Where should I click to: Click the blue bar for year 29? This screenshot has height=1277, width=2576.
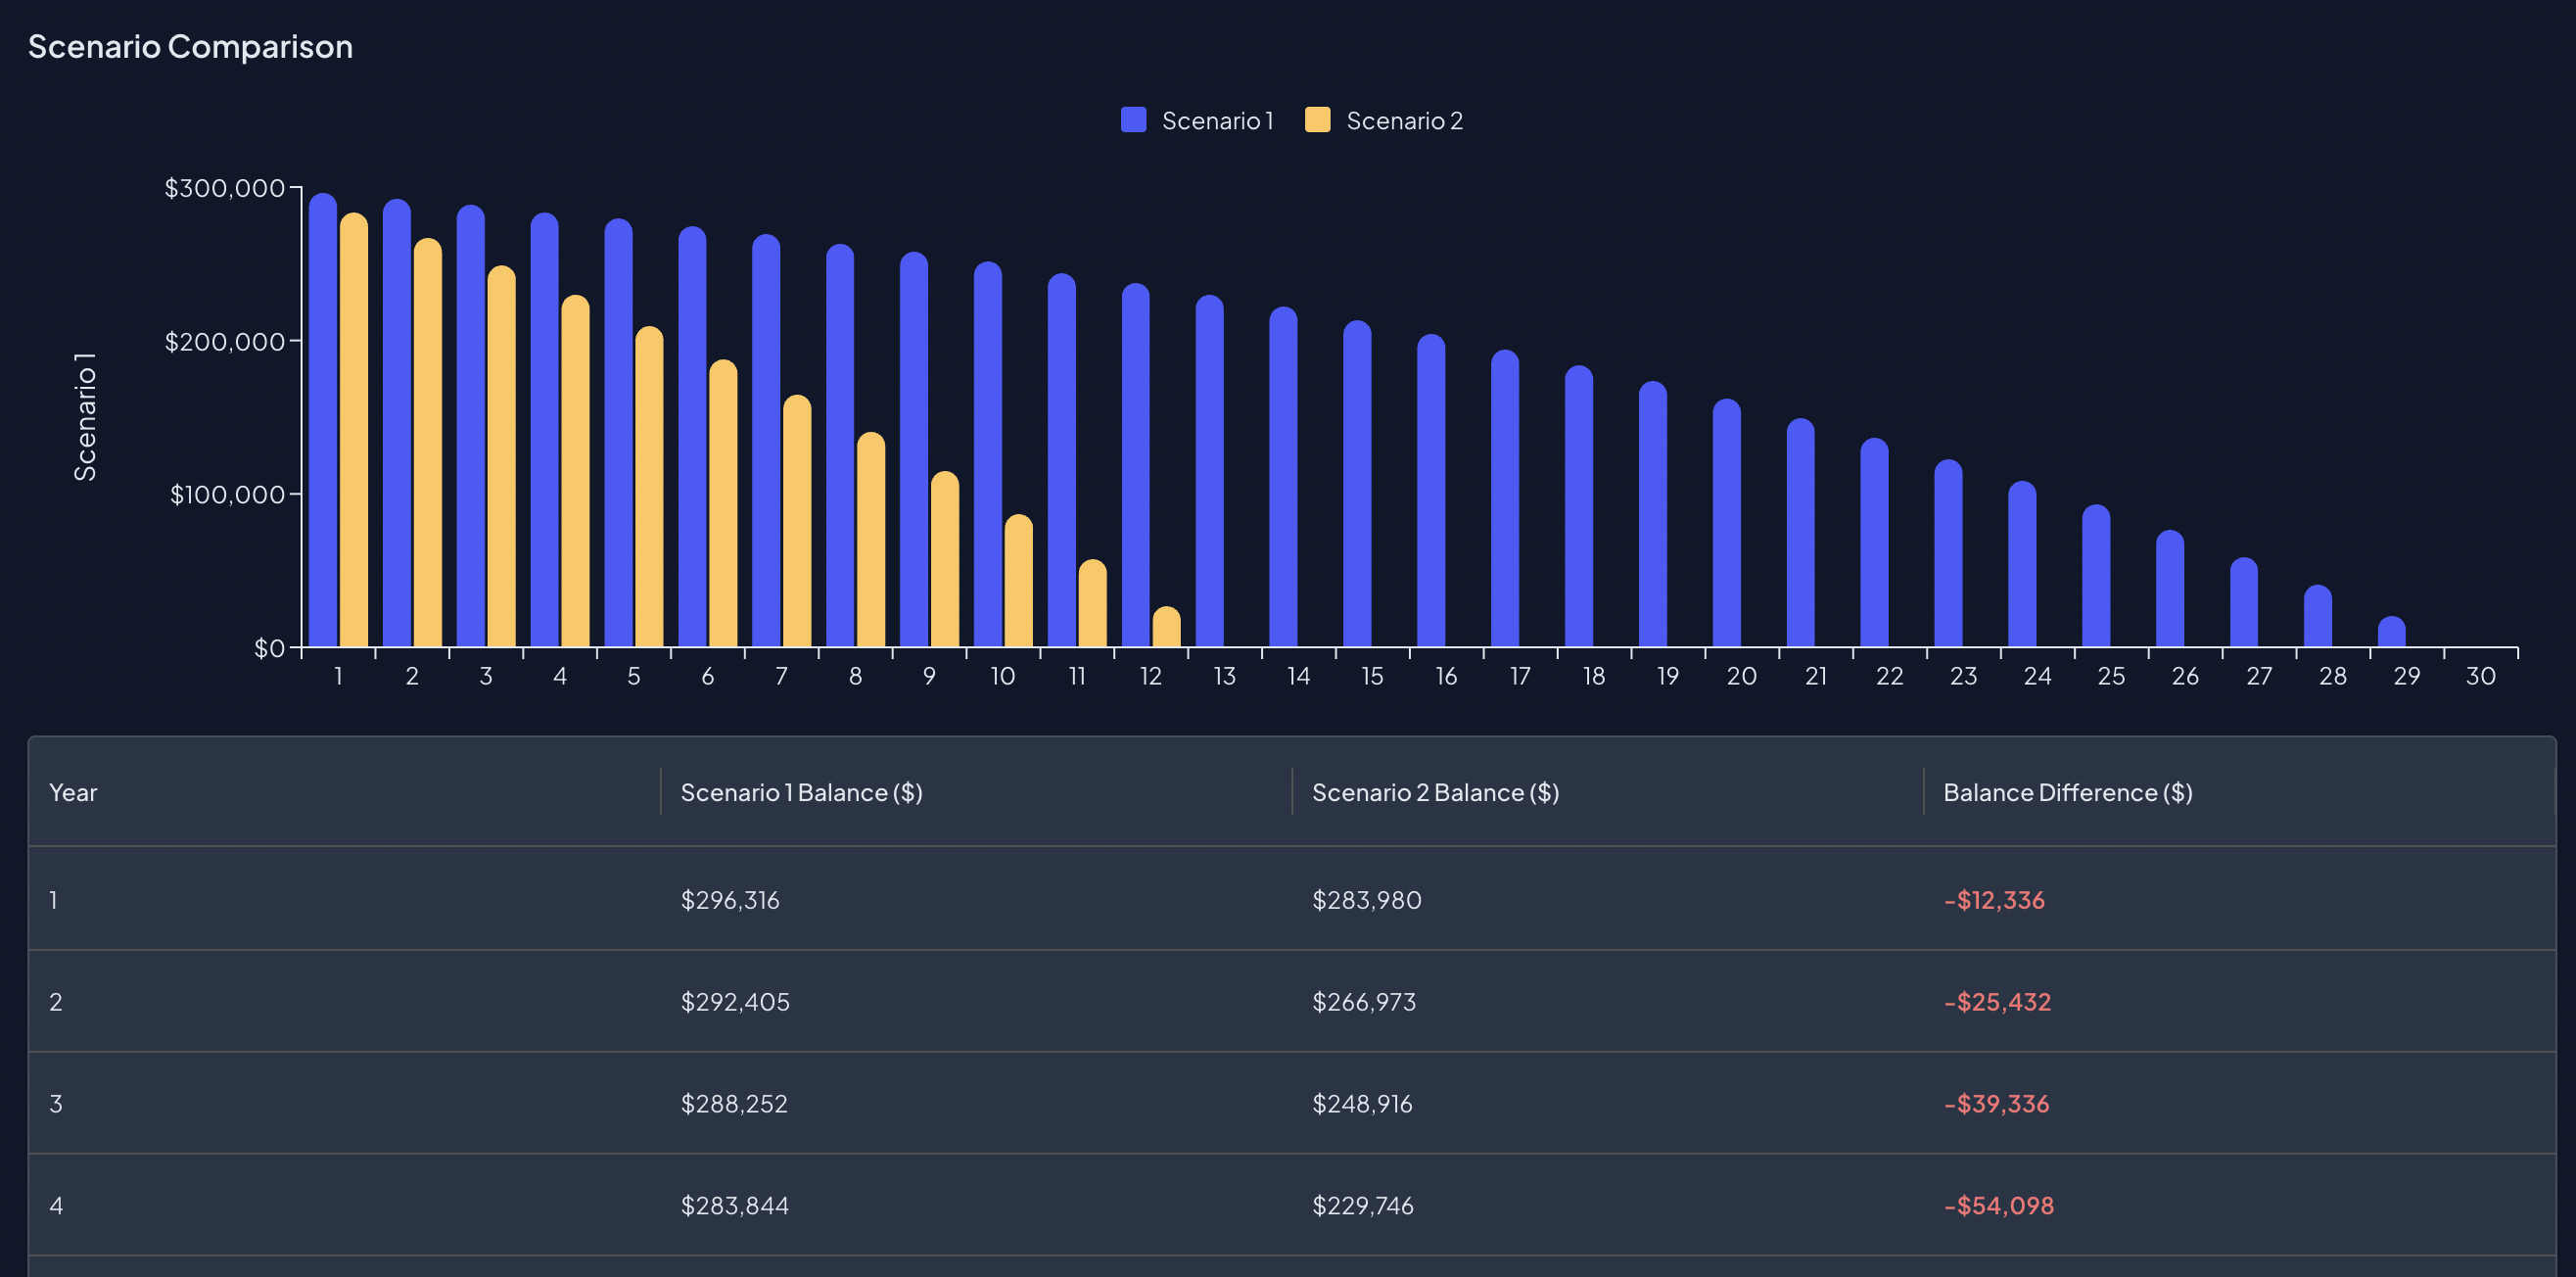click(x=2391, y=633)
